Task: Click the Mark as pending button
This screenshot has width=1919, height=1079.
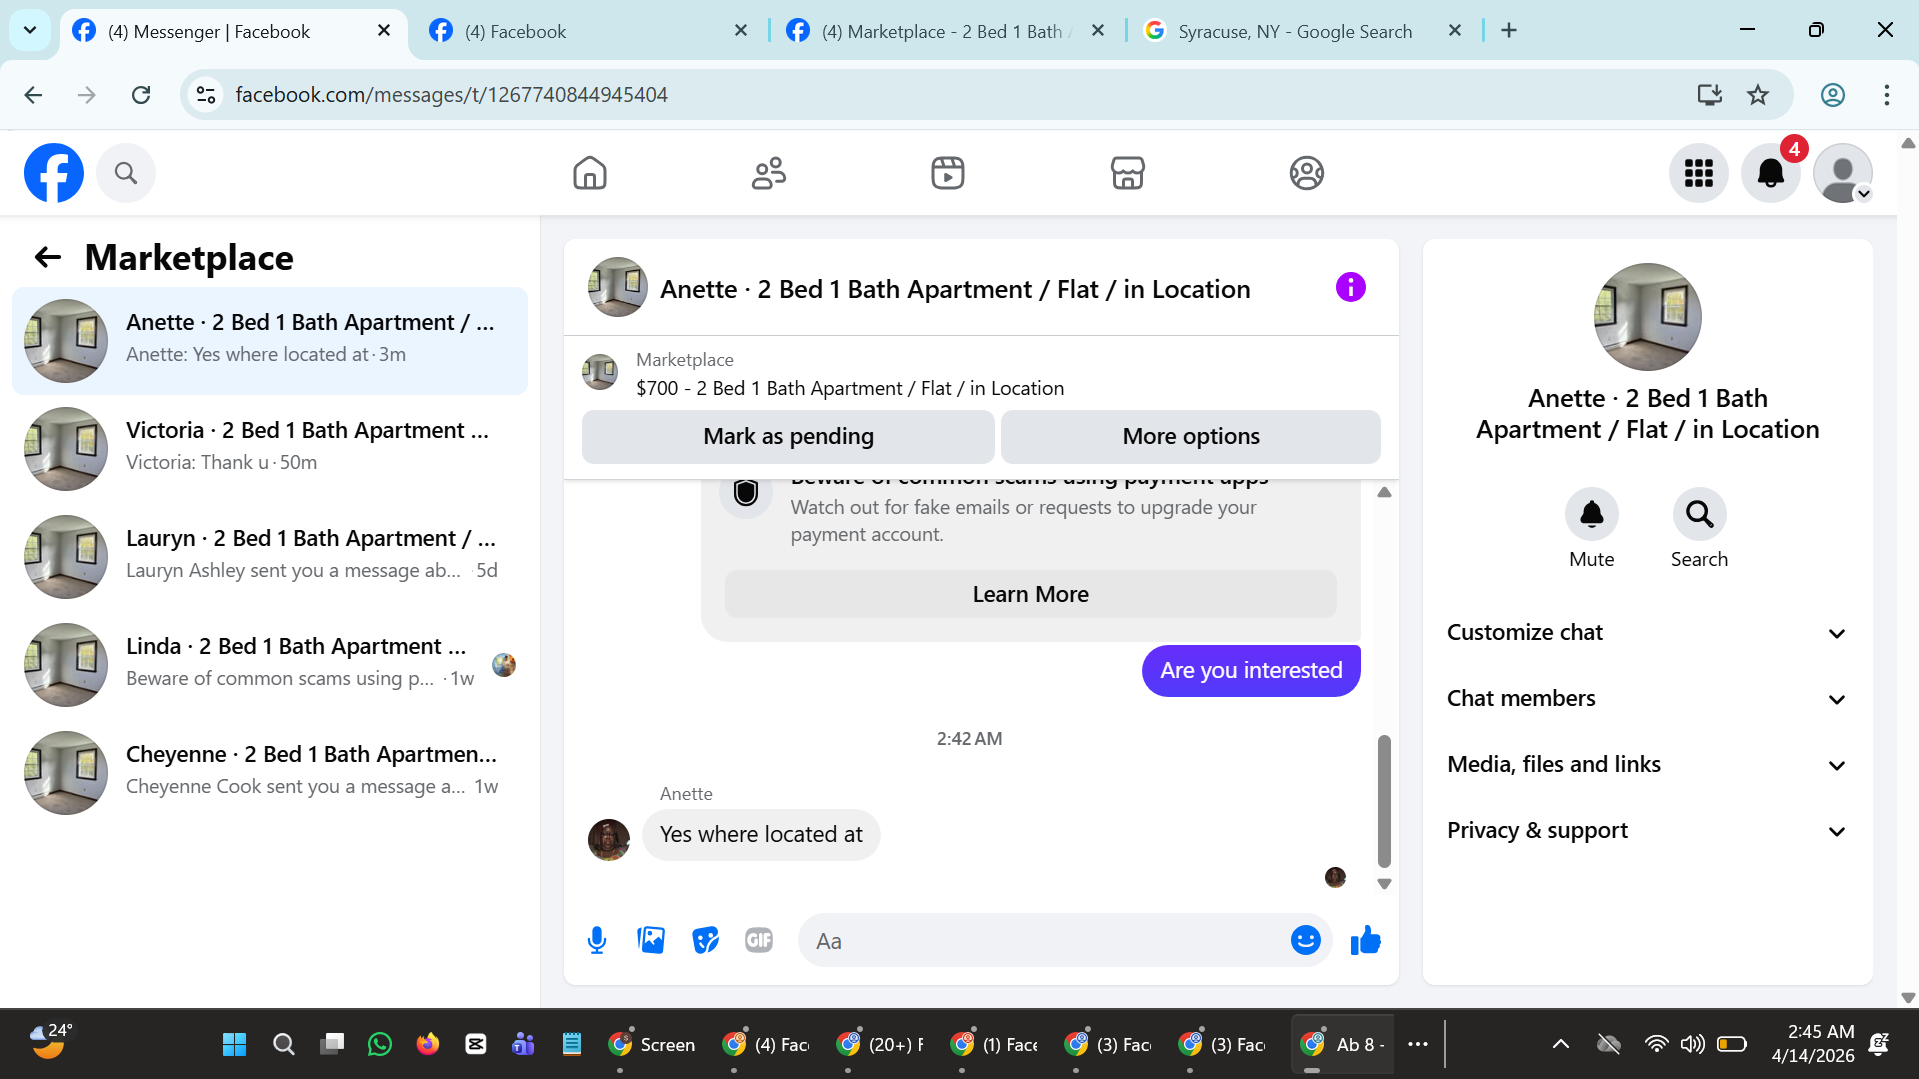Action: point(788,437)
